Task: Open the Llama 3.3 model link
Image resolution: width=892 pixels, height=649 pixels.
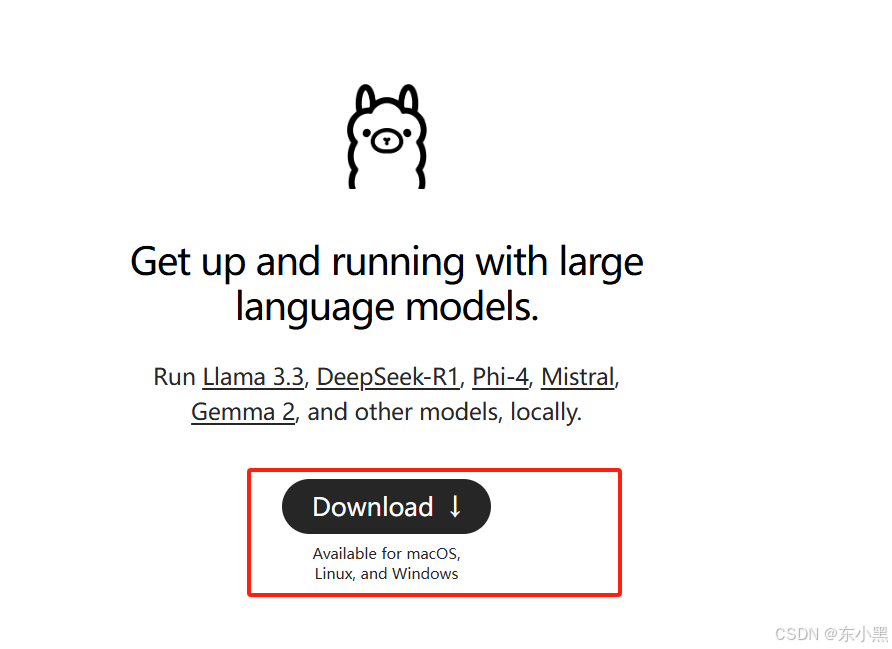Action: pos(253,377)
